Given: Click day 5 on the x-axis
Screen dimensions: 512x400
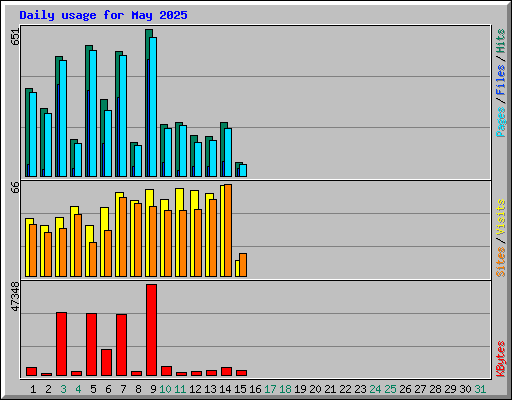Looking at the screenshot, I should tap(93, 389).
